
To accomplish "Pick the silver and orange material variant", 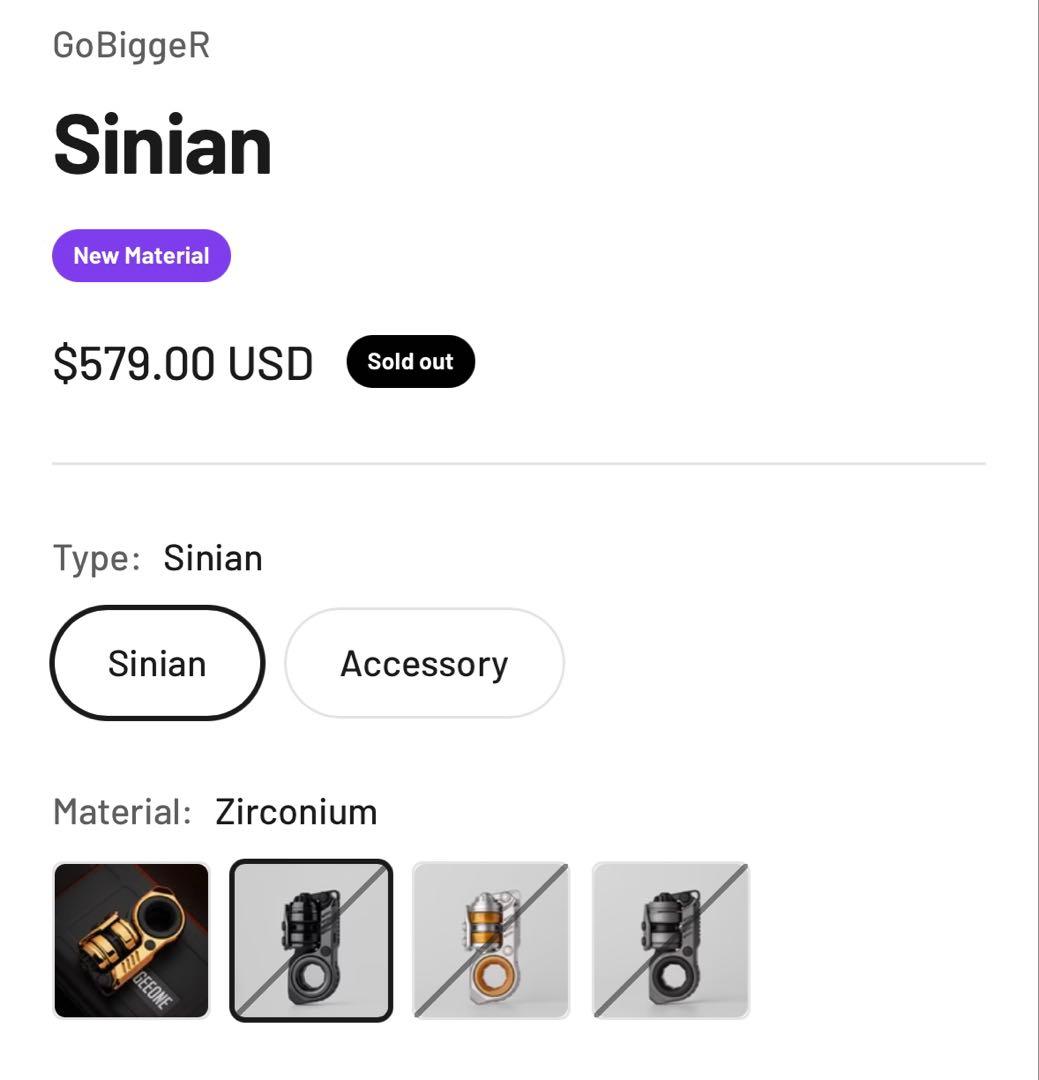I will click(x=490, y=940).
